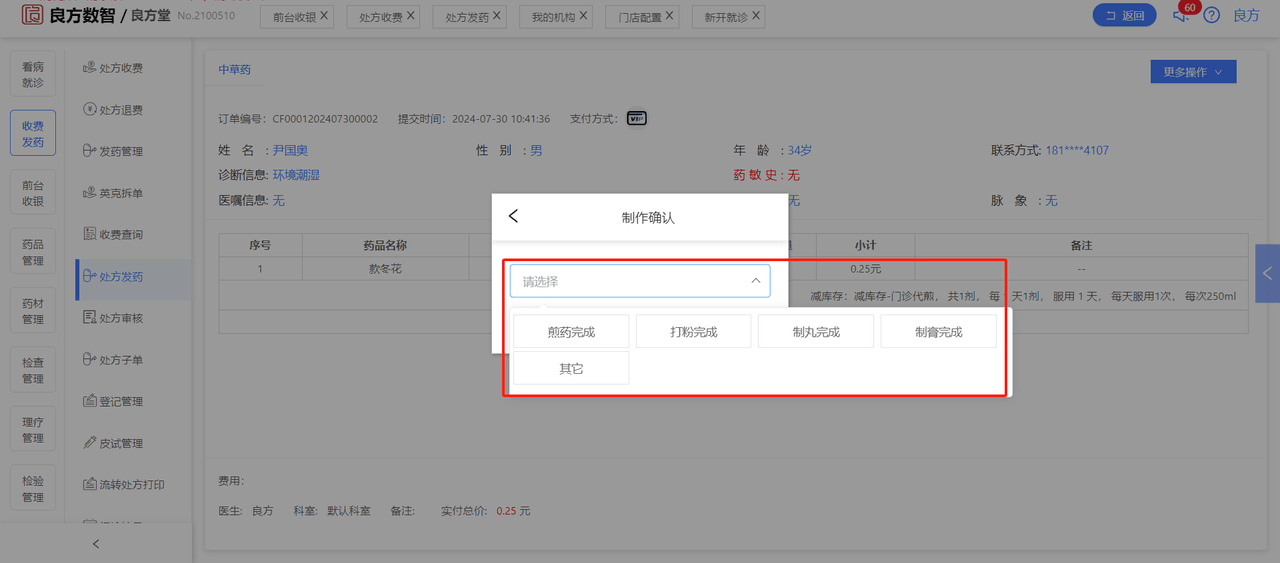Close the 我的机构 tab
1280x563 pixels.
pos(583,16)
